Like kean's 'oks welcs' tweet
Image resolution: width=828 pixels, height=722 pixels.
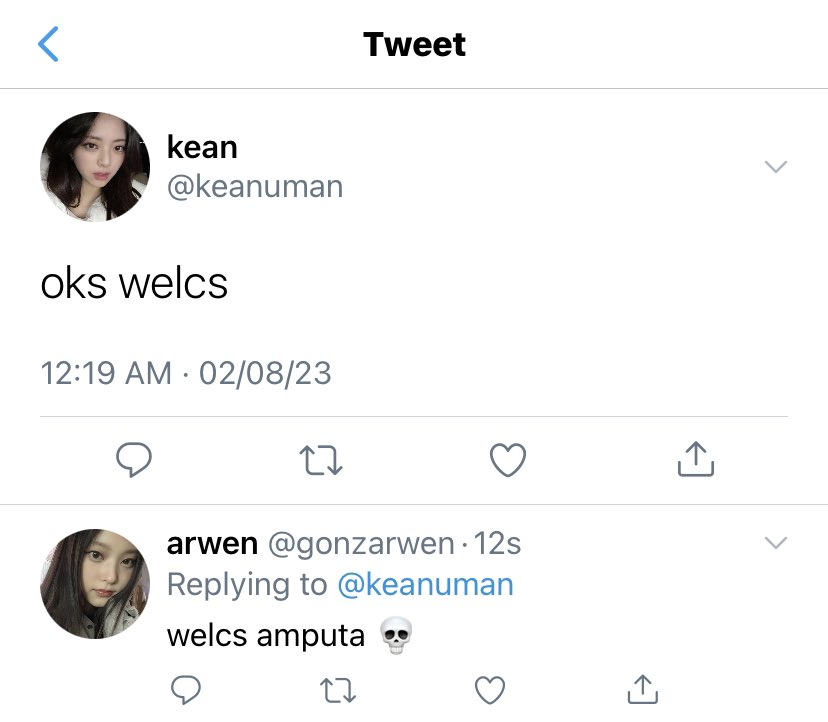pyautogui.click(x=508, y=460)
